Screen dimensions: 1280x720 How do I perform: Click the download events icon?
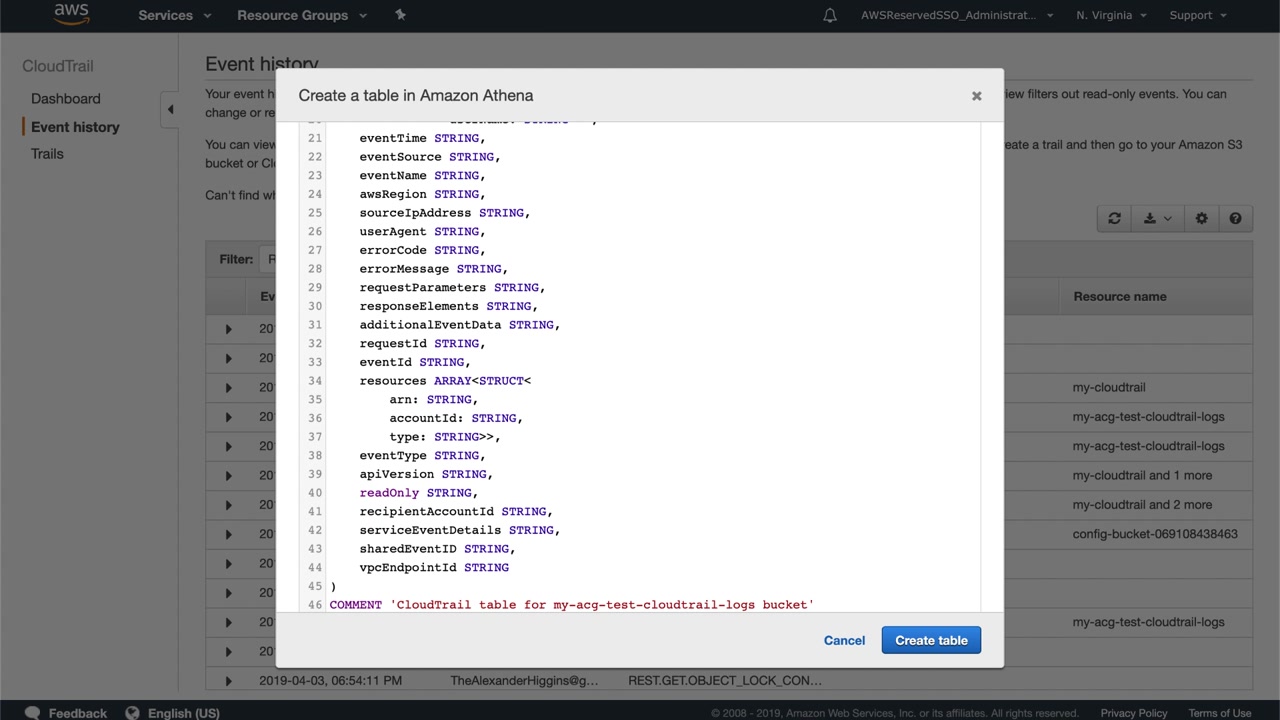tap(1157, 219)
